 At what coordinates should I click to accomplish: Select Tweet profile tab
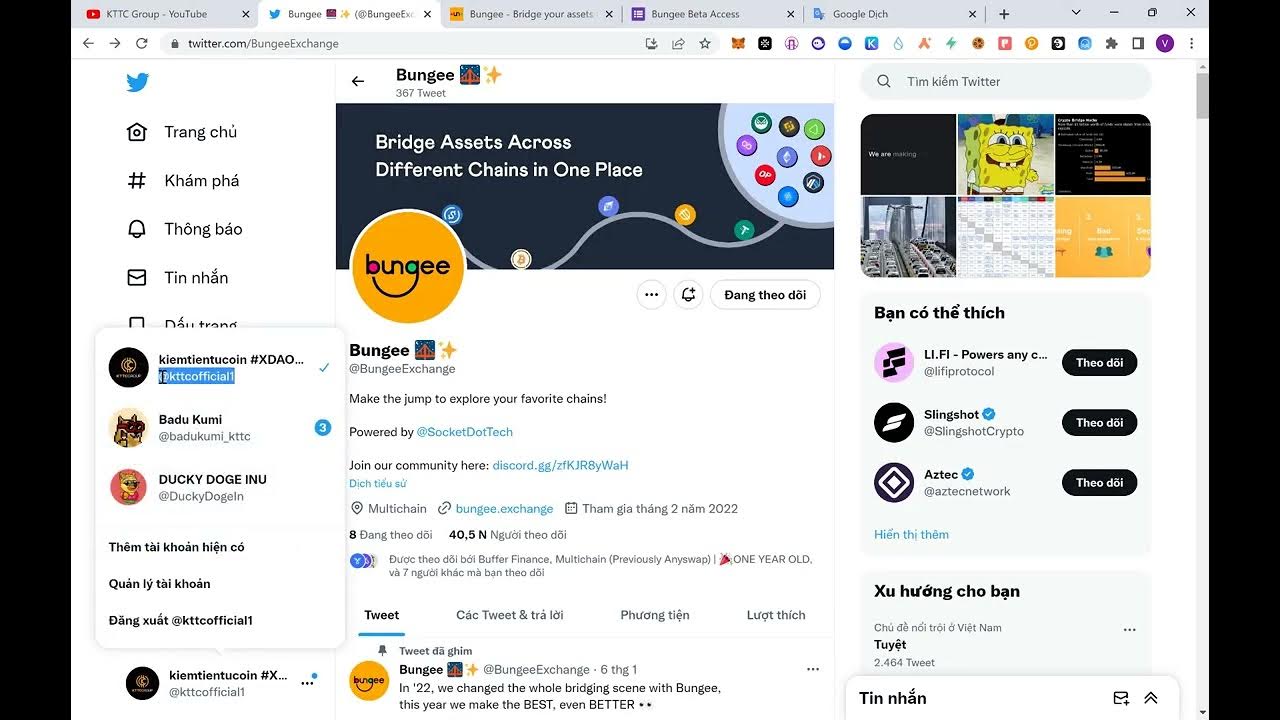coord(382,615)
